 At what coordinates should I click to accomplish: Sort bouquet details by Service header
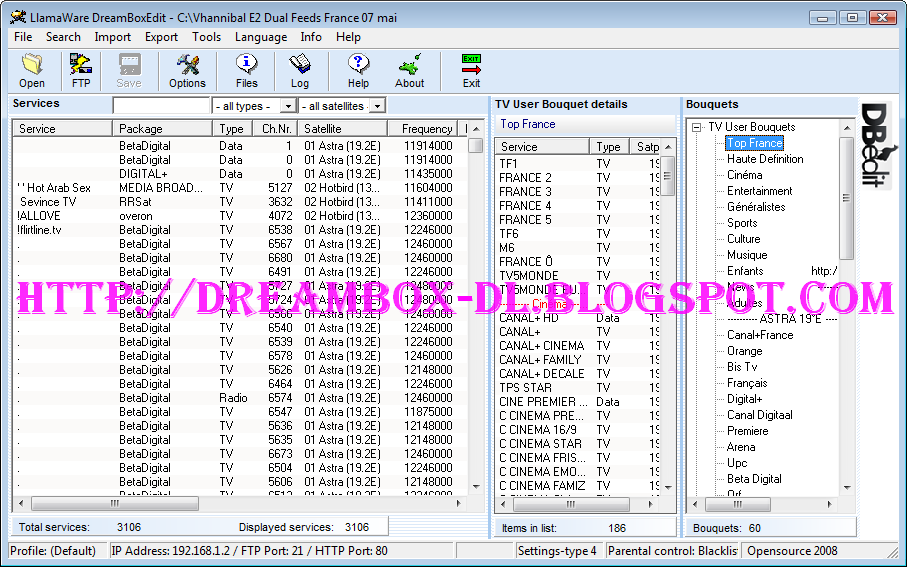point(543,146)
